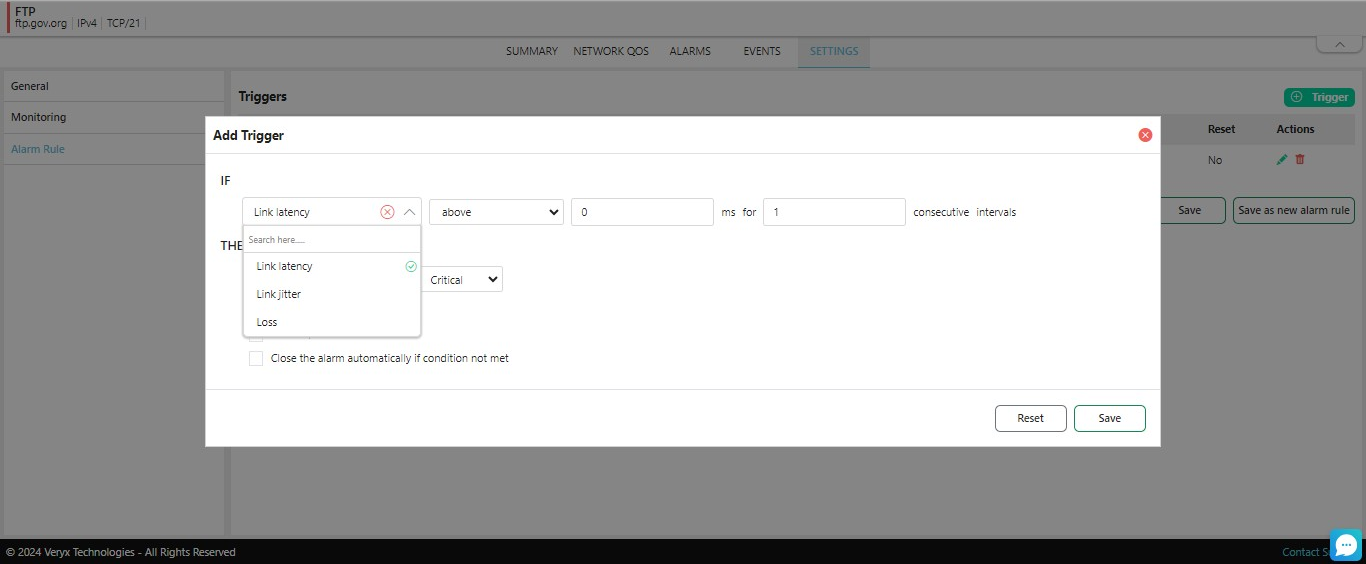The image size is (1366, 564).
Task: Open the Critical severity dropdown
Action: [x=464, y=280]
